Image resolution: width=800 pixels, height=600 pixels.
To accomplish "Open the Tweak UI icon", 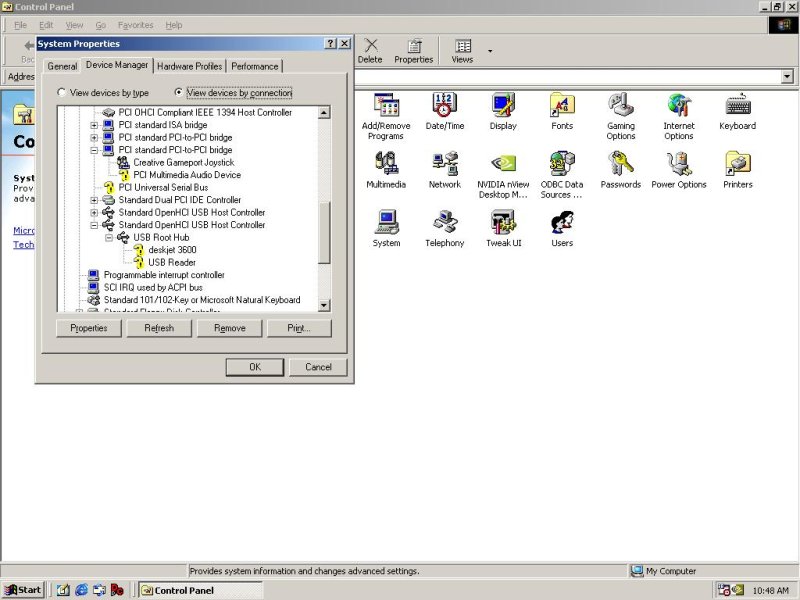I will (x=503, y=223).
